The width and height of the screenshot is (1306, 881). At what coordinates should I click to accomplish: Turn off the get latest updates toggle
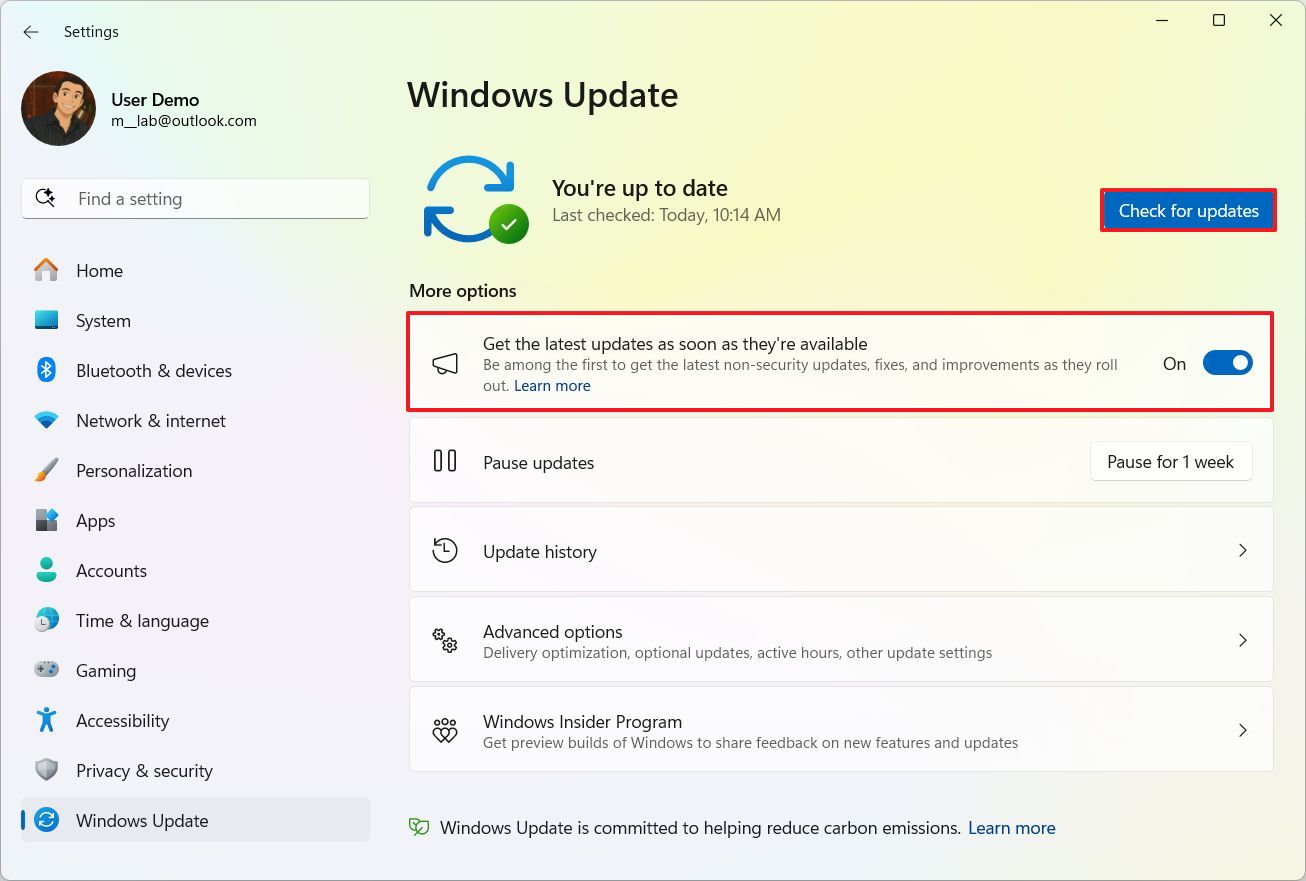tap(1227, 364)
